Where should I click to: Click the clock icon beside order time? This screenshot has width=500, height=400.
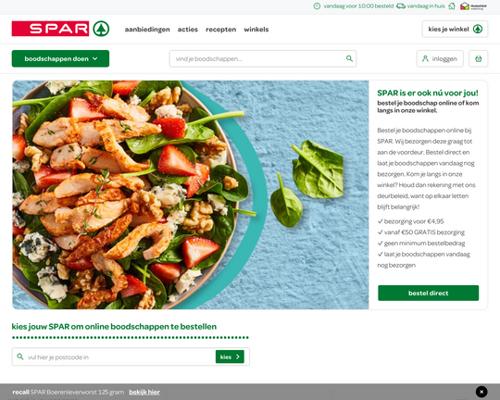click(317, 6)
